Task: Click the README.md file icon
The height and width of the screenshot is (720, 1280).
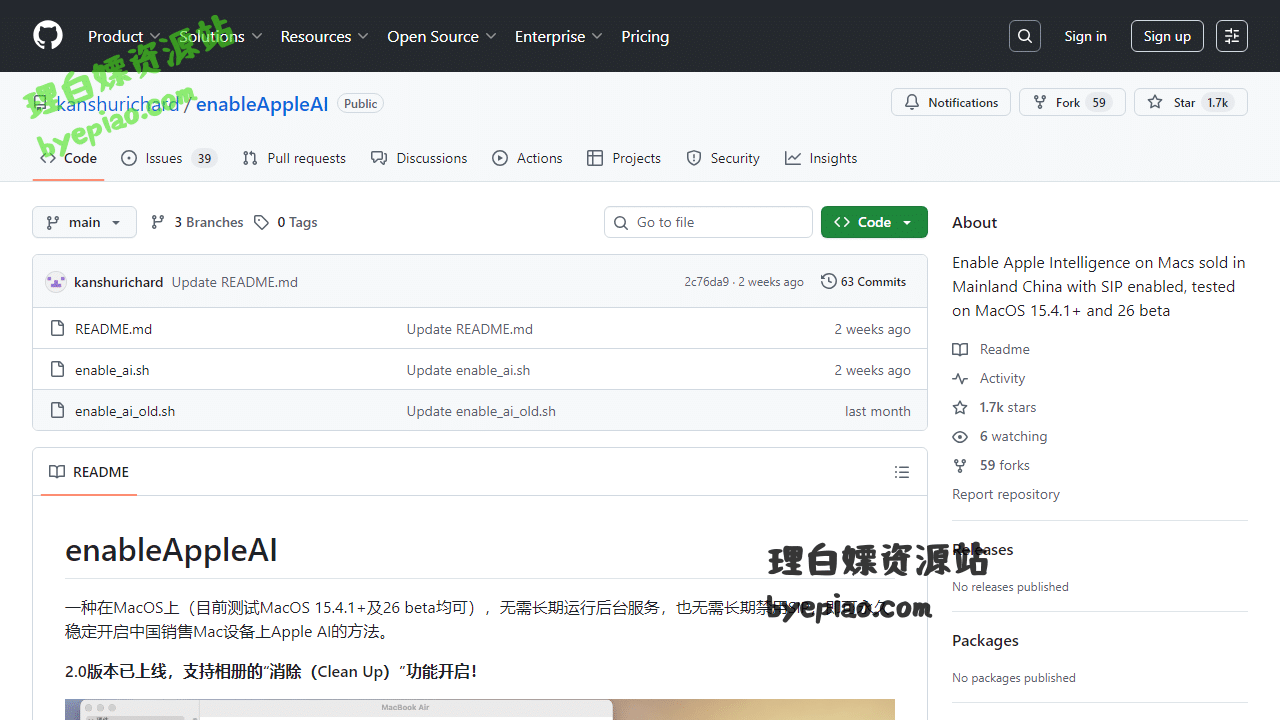Action: pos(57,329)
